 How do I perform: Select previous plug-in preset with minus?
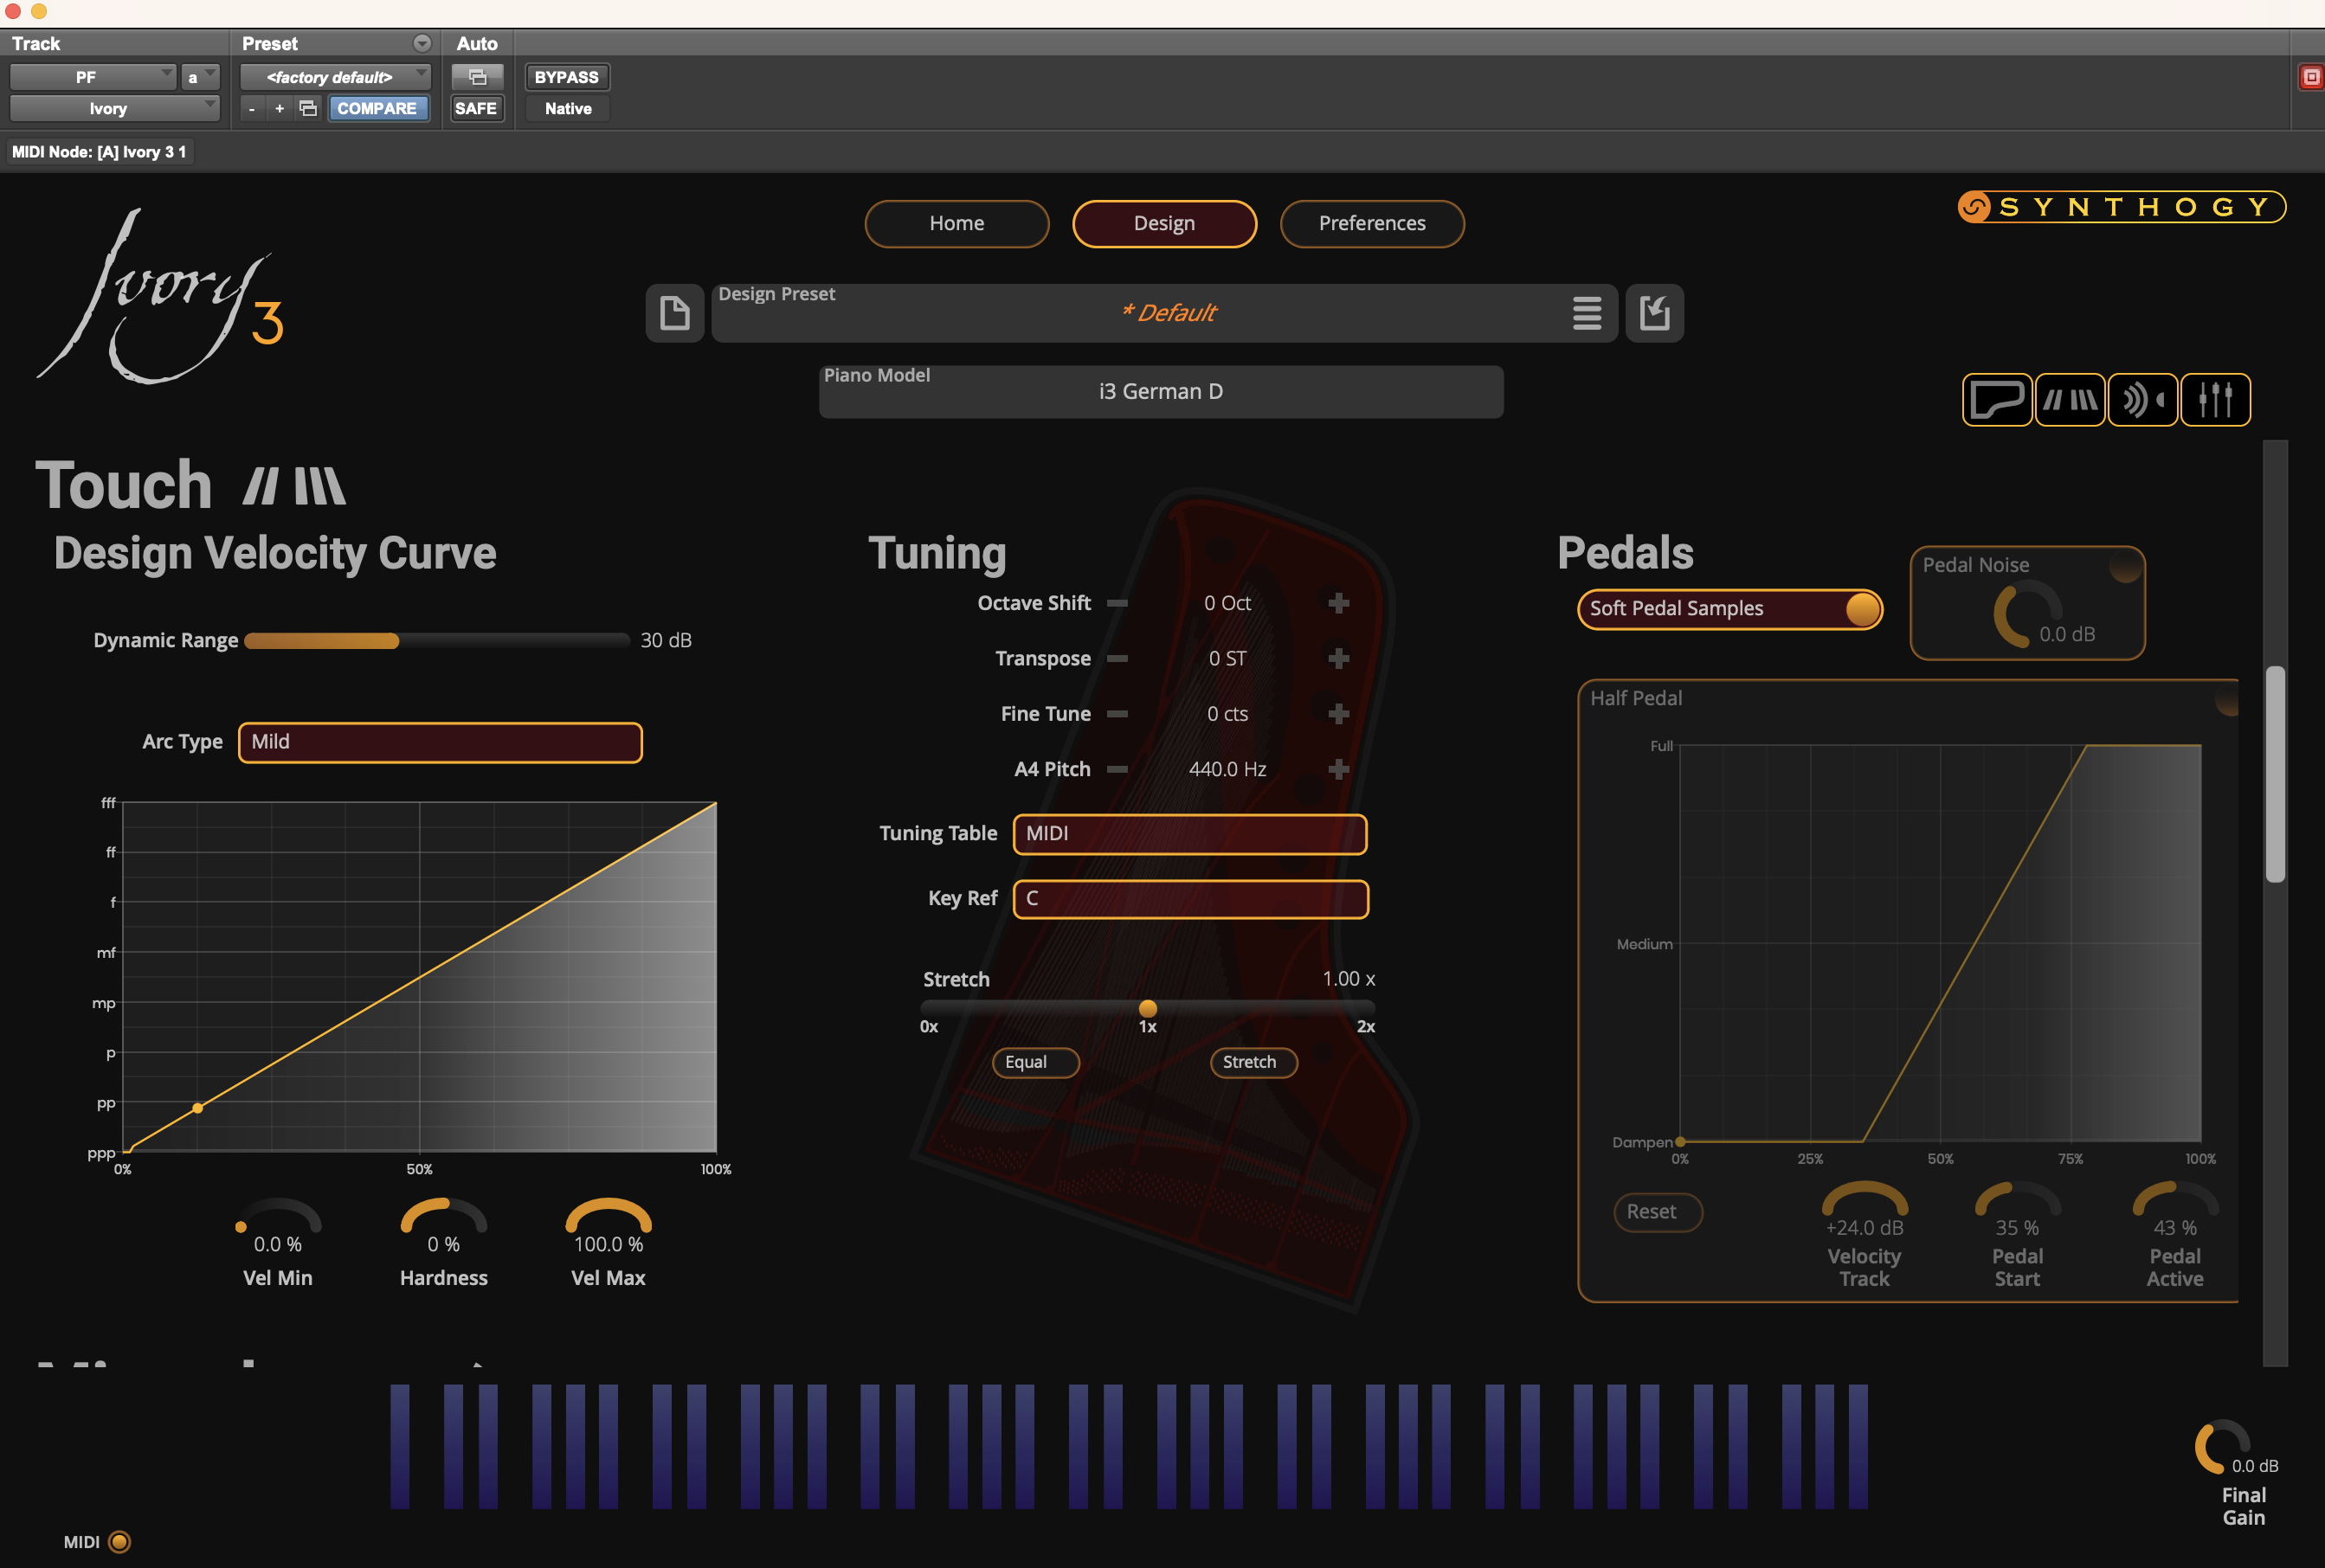click(252, 108)
